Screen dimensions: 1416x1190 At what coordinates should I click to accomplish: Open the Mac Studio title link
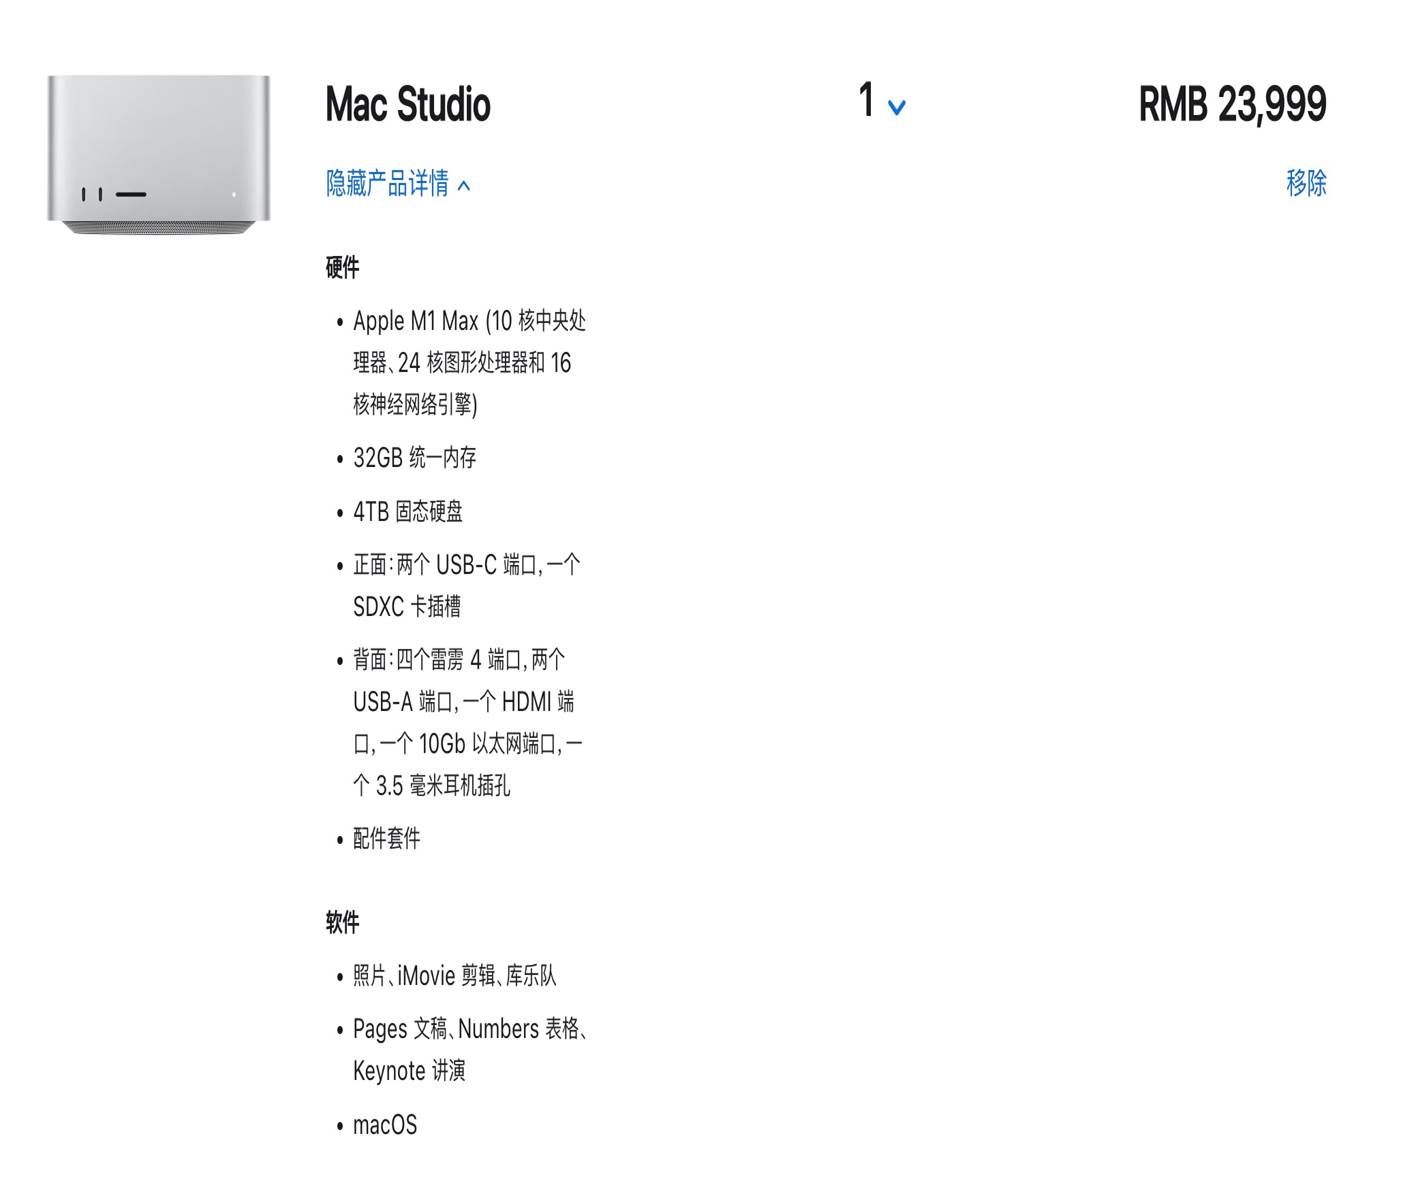408,105
